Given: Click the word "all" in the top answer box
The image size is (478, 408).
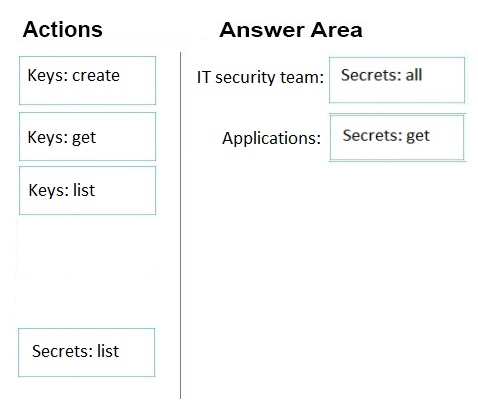Looking at the screenshot, I should coord(414,75).
